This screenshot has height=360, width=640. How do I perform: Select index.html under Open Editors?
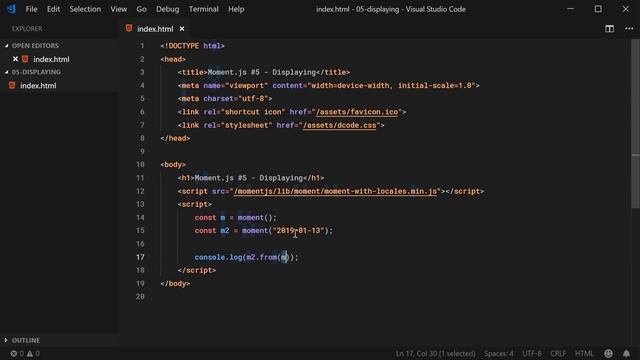(51, 59)
